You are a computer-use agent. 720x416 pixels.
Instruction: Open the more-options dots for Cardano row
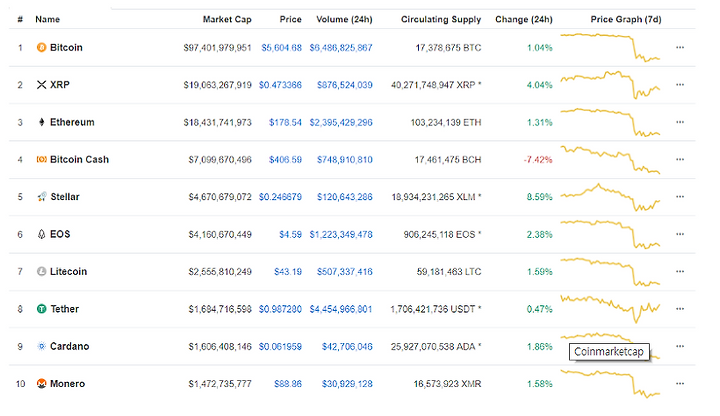point(680,346)
